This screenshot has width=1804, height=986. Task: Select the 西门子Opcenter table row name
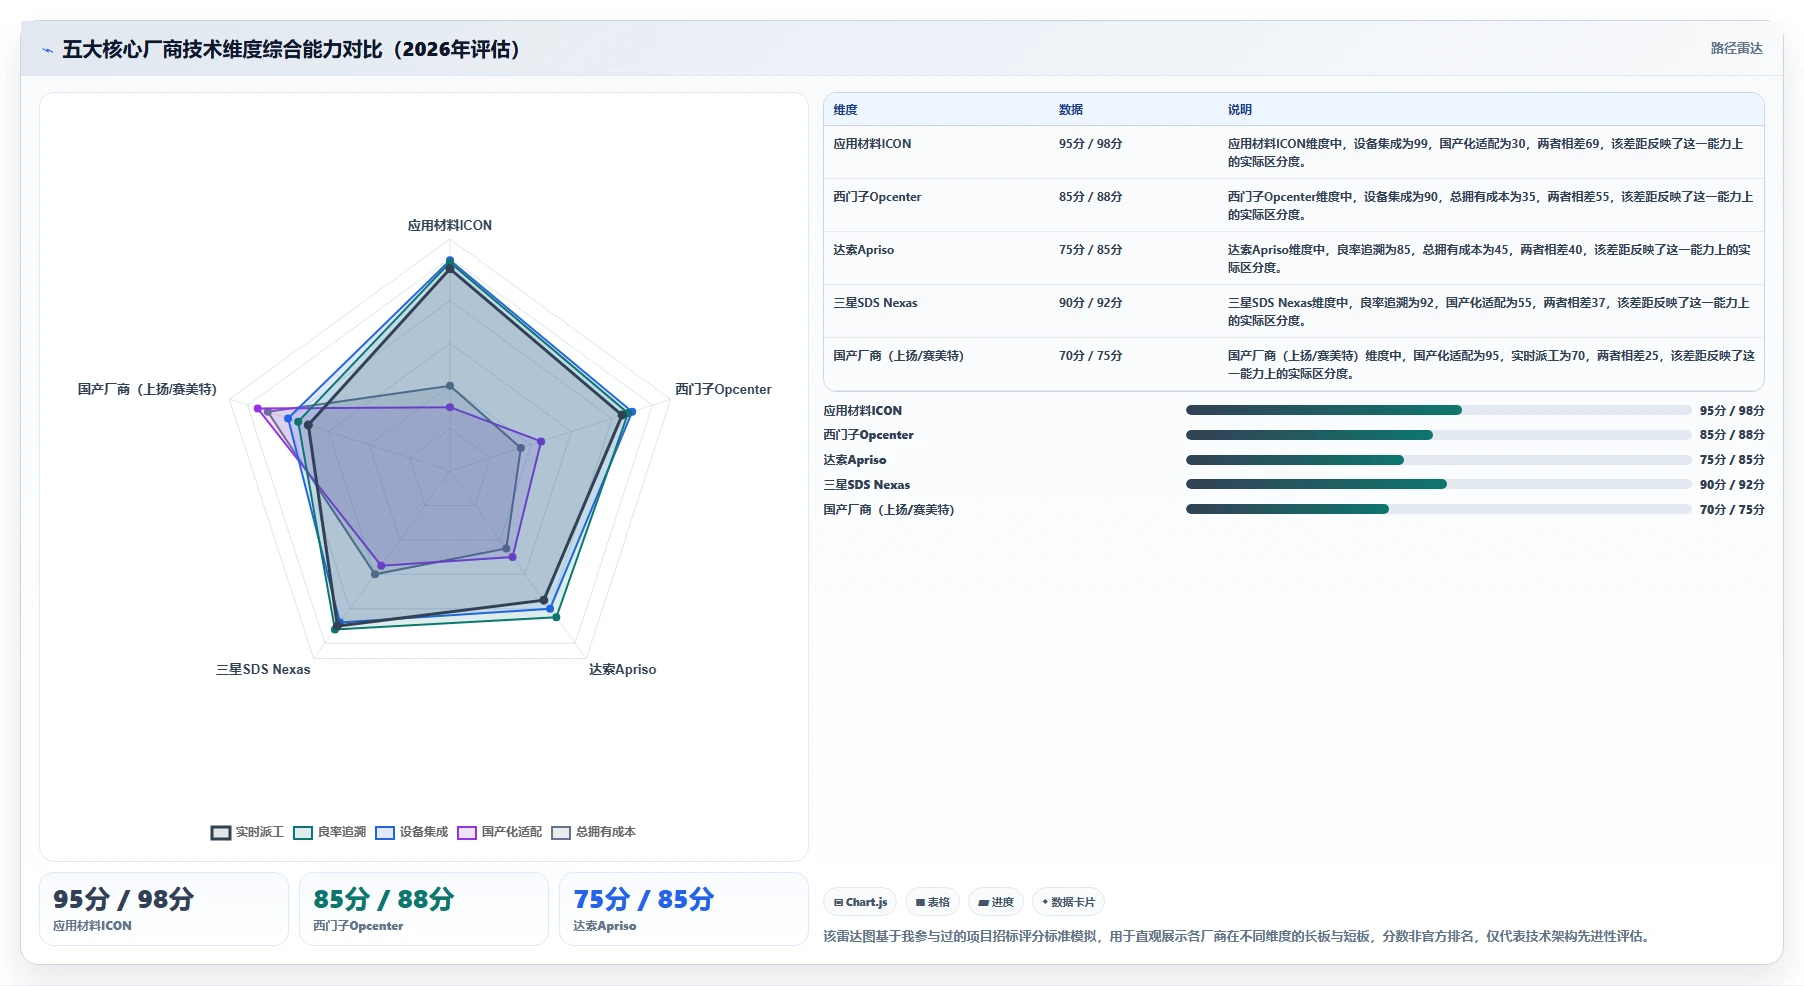coord(877,197)
